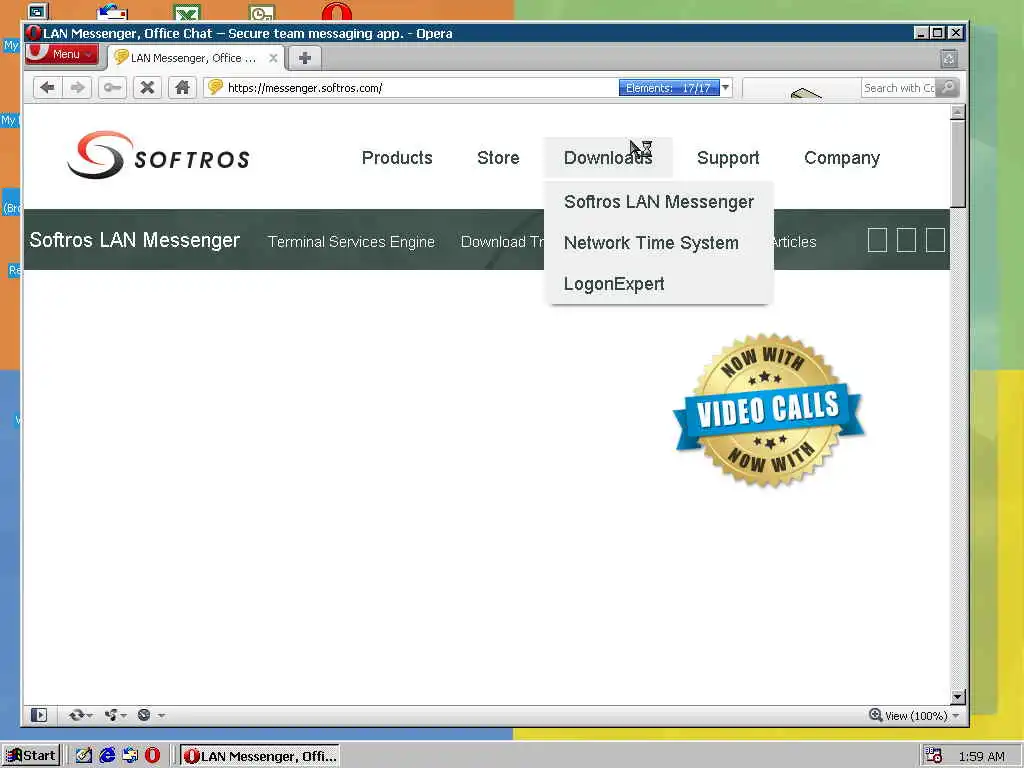Focus the Search with field
Viewport: 1024px width, 768px height.
pos(898,88)
